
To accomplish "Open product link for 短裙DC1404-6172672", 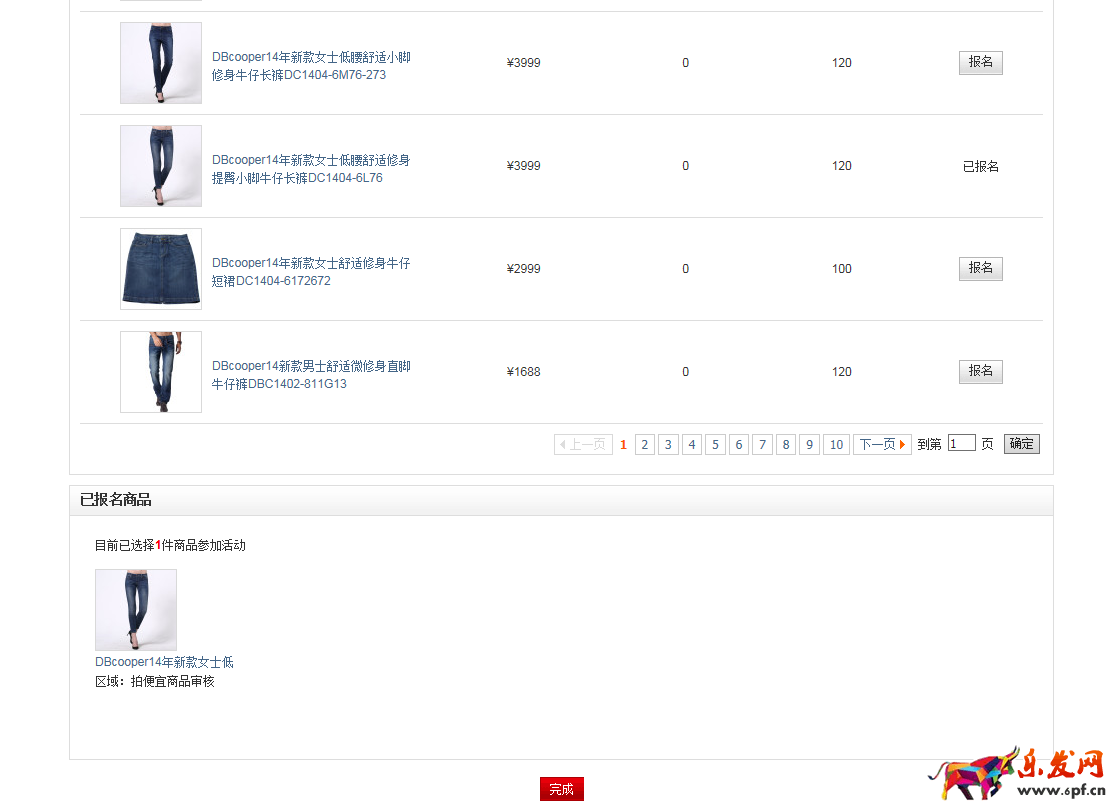I will click(311, 272).
